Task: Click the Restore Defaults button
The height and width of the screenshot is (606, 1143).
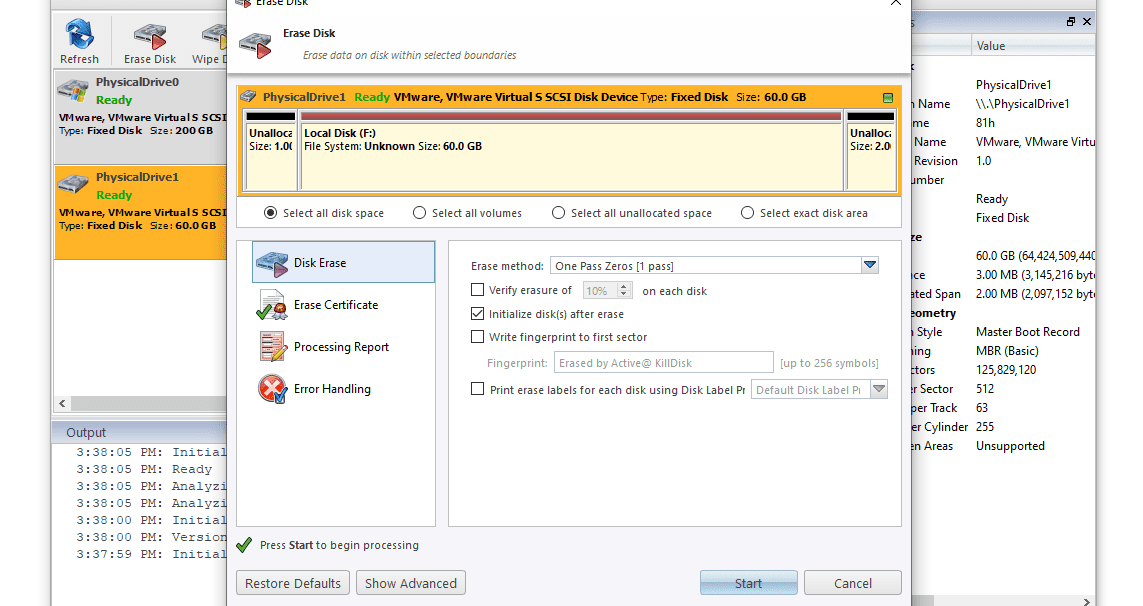Action: [293, 583]
